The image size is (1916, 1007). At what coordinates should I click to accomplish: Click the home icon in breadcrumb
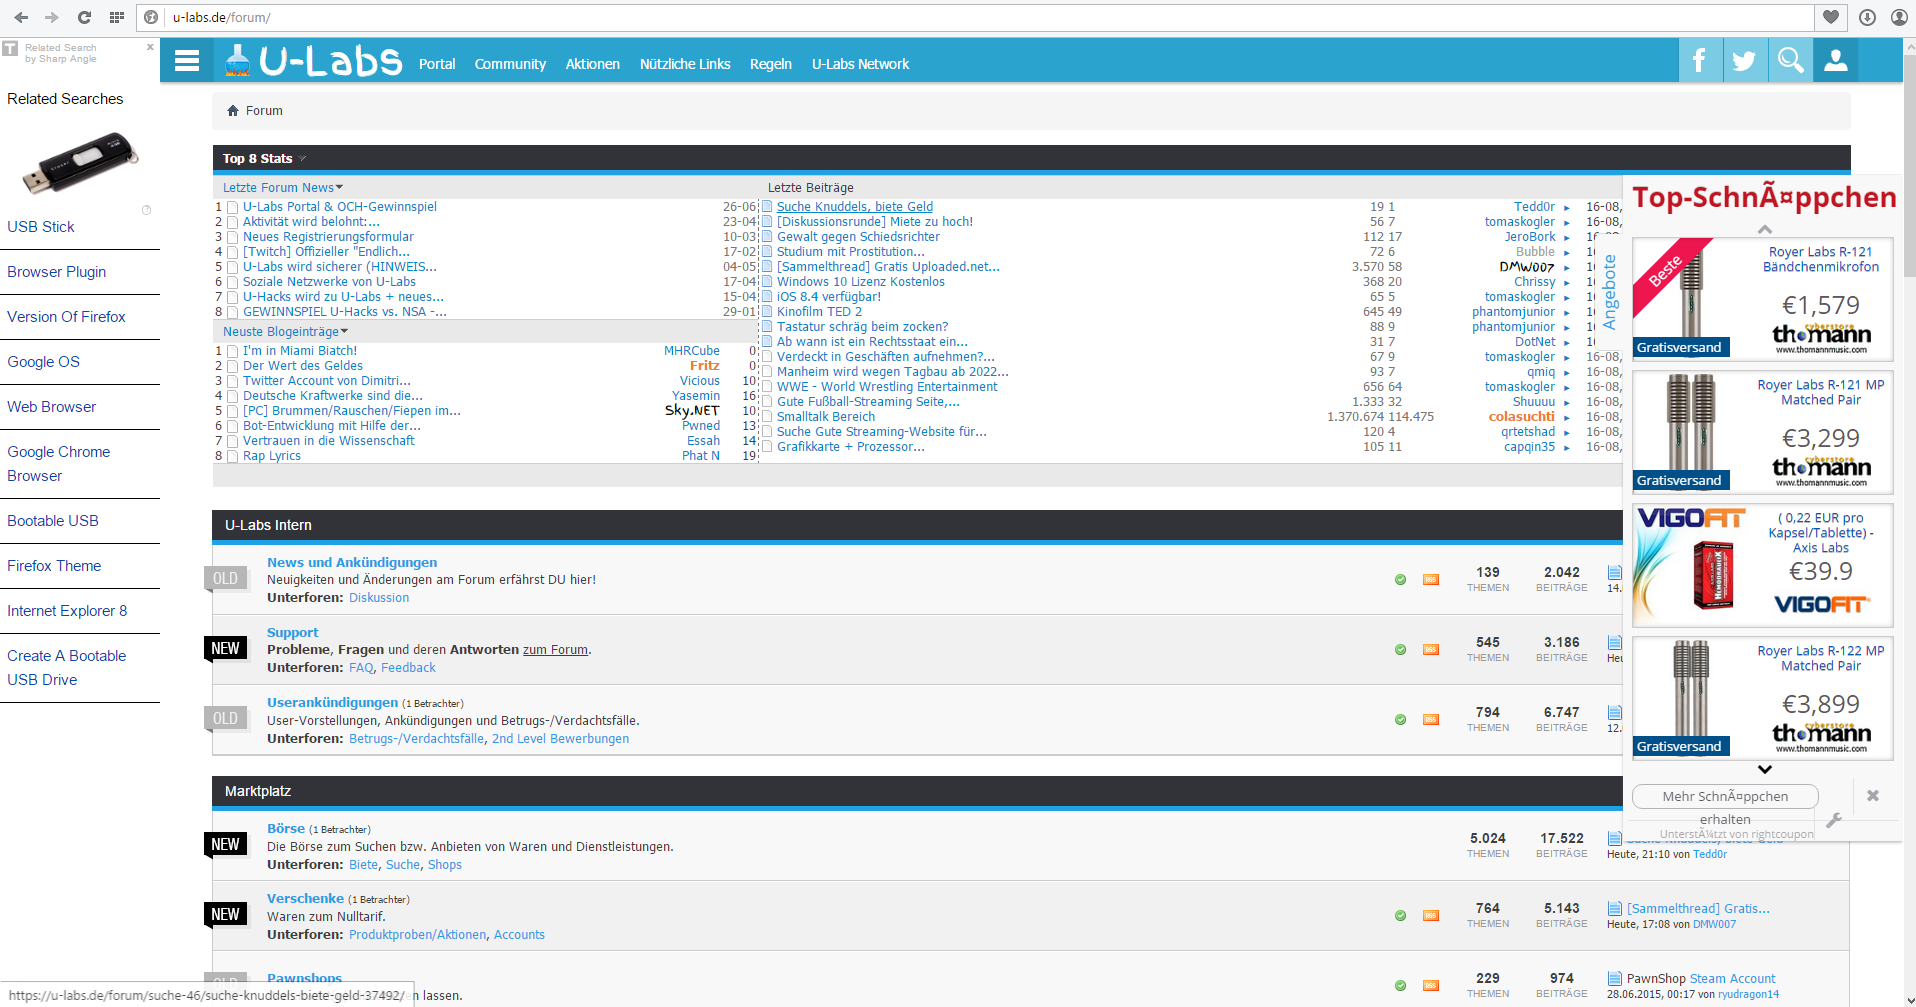[x=233, y=111]
